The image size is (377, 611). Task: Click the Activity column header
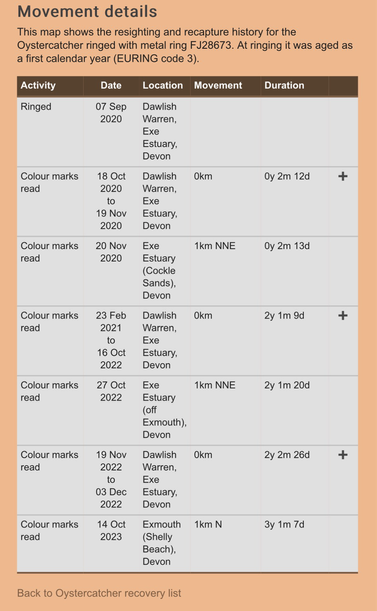point(38,85)
